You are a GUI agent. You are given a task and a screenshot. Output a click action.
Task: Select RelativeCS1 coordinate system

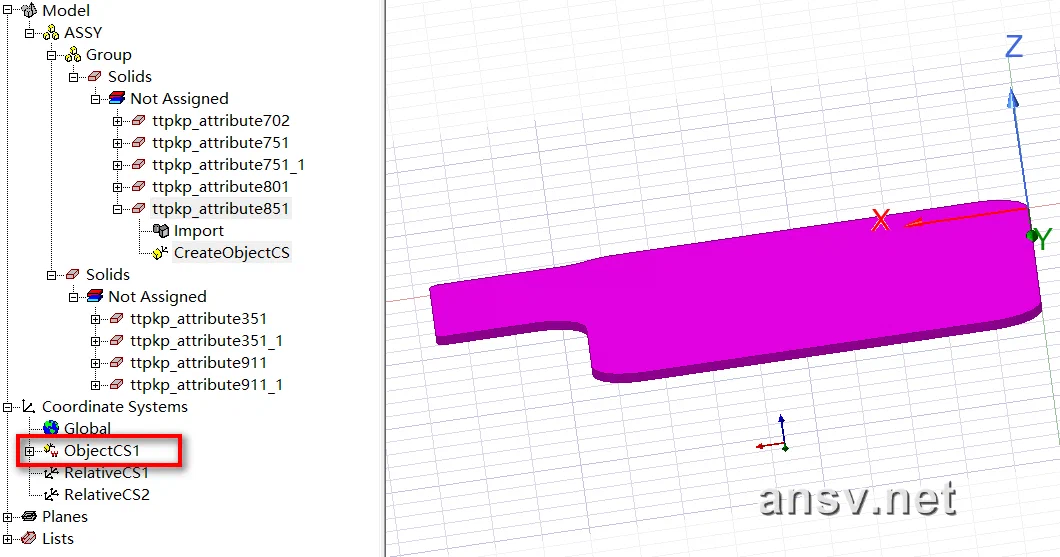click(106, 473)
